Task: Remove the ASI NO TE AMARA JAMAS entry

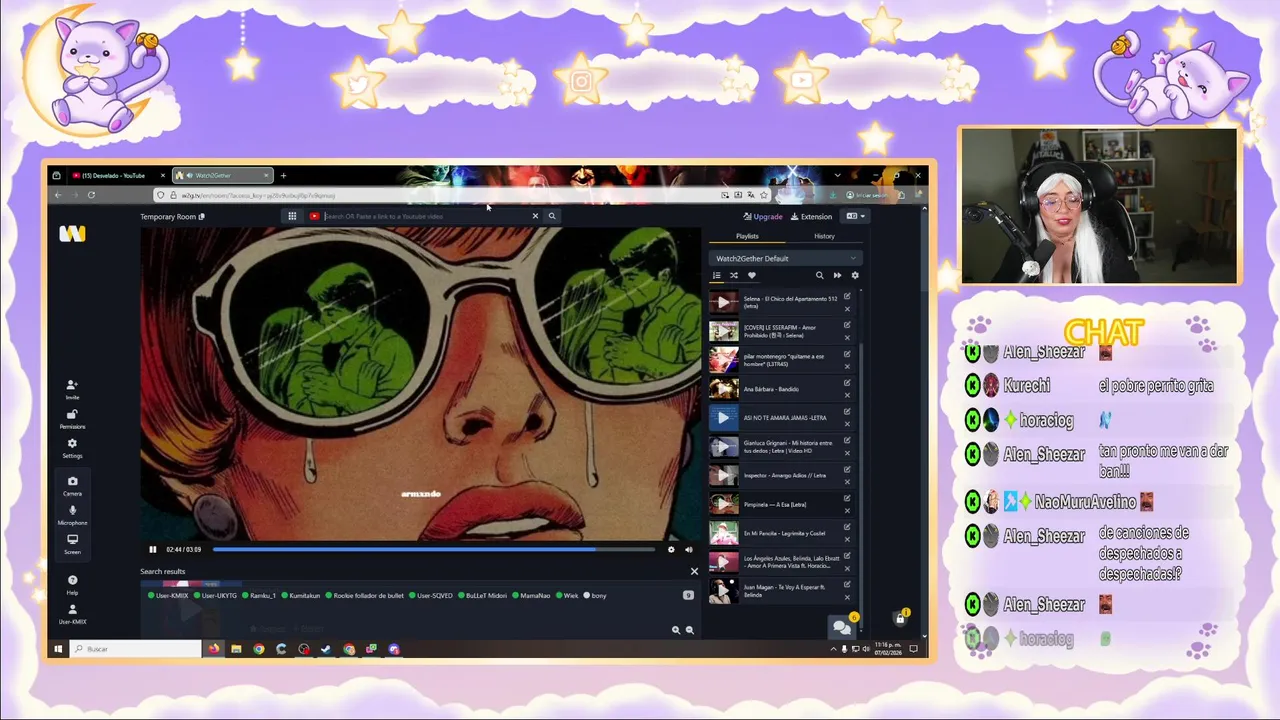Action: pyautogui.click(x=847, y=424)
